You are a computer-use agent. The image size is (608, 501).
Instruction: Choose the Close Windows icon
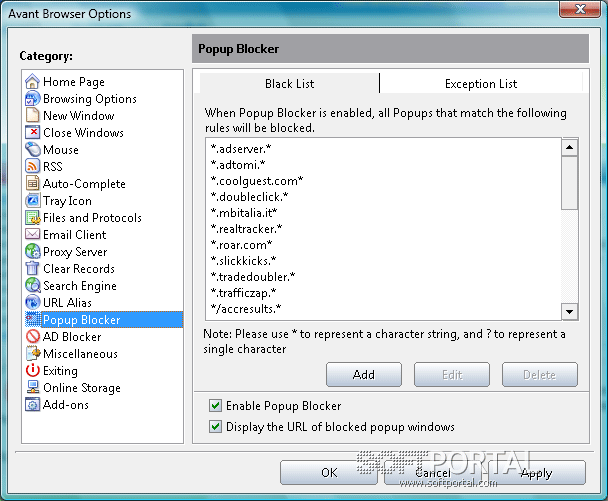pos(33,133)
